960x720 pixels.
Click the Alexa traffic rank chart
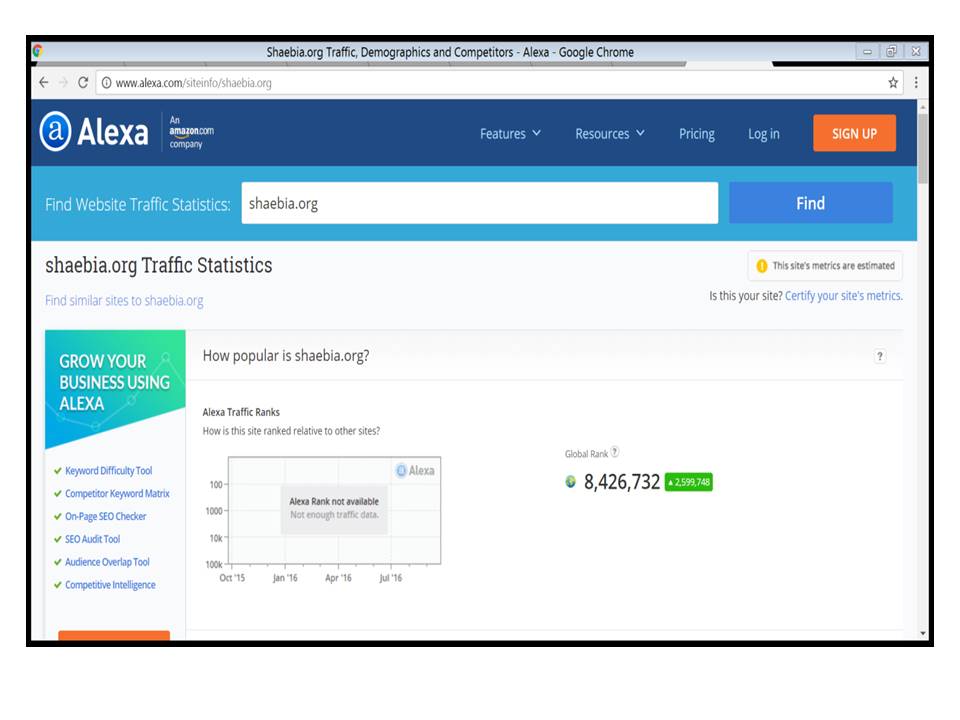click(334, 511)
